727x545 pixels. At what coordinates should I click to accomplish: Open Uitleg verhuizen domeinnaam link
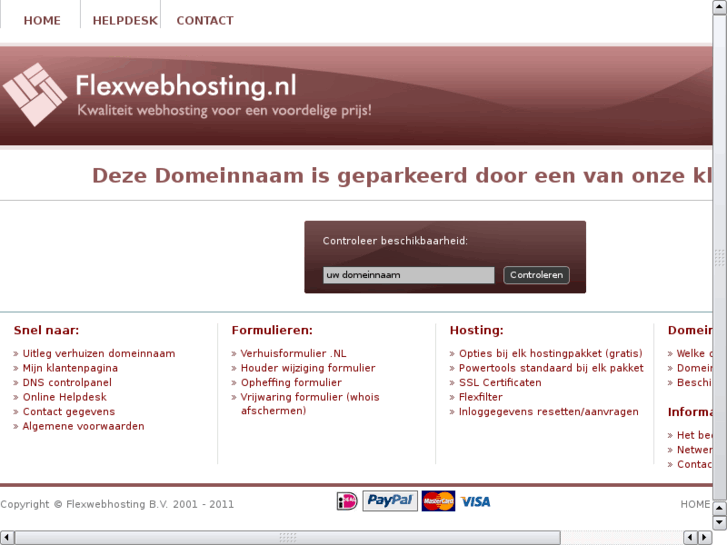click(99, 353)
